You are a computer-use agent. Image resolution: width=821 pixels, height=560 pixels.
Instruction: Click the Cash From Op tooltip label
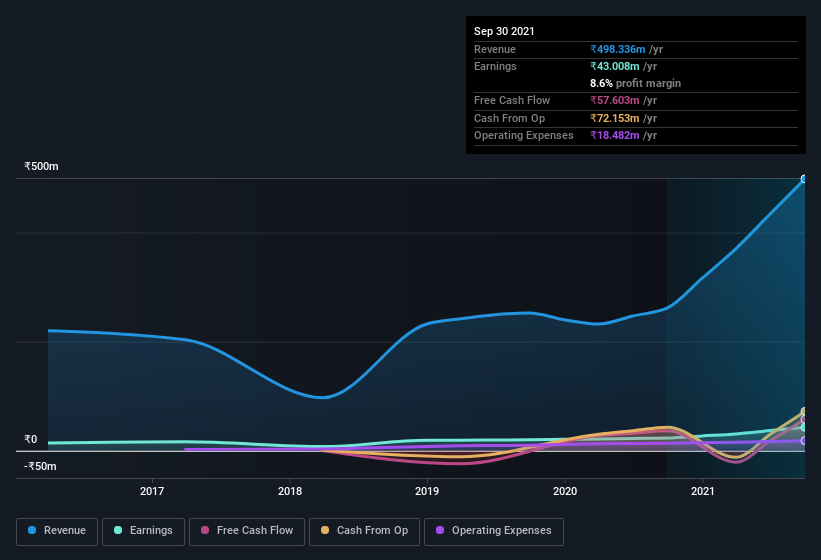coord(509,118)
